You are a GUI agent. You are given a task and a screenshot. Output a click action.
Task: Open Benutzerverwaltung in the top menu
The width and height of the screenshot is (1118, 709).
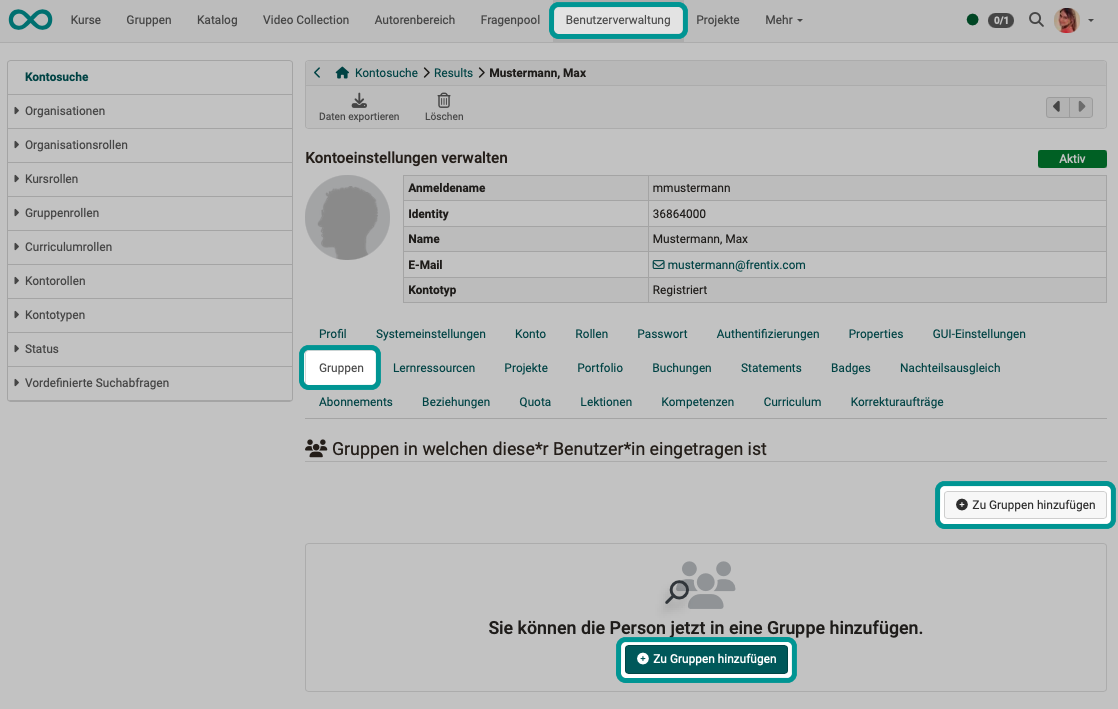pos(617,19)
